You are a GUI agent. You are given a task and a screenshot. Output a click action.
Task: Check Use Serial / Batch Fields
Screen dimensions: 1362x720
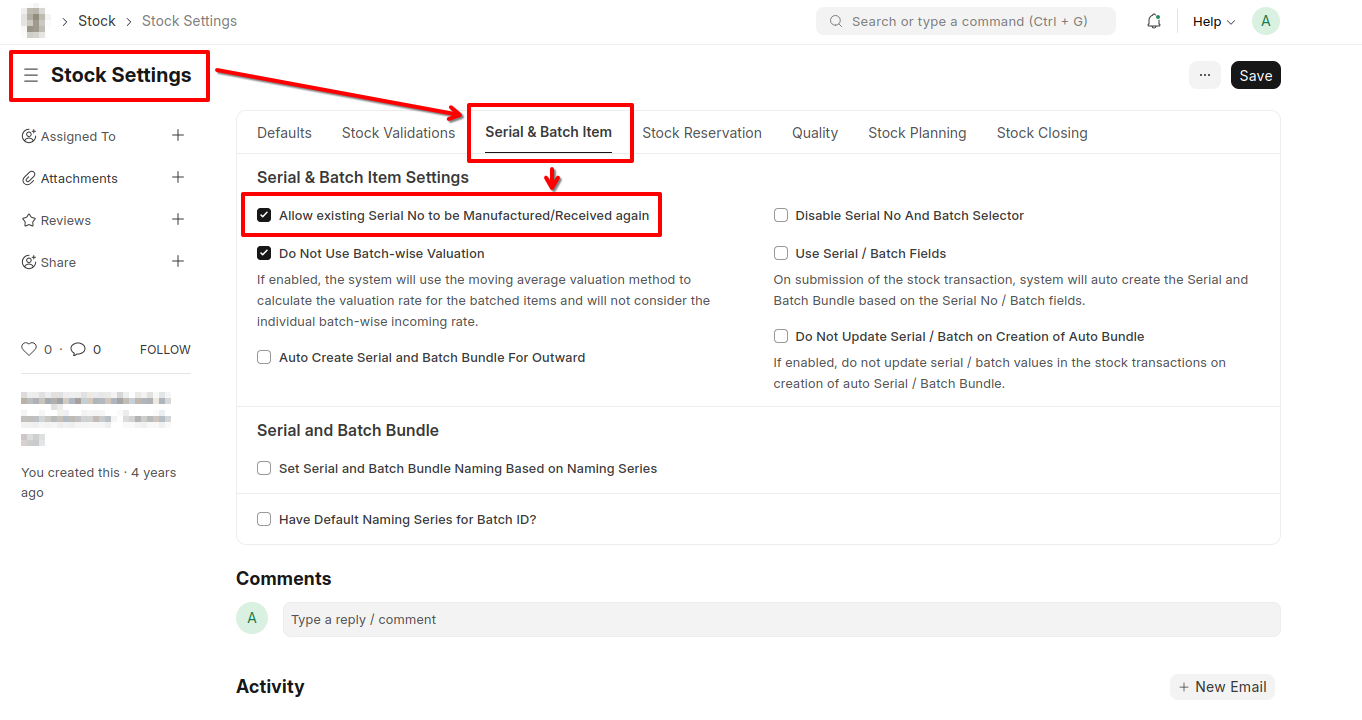tap(781, 254)
